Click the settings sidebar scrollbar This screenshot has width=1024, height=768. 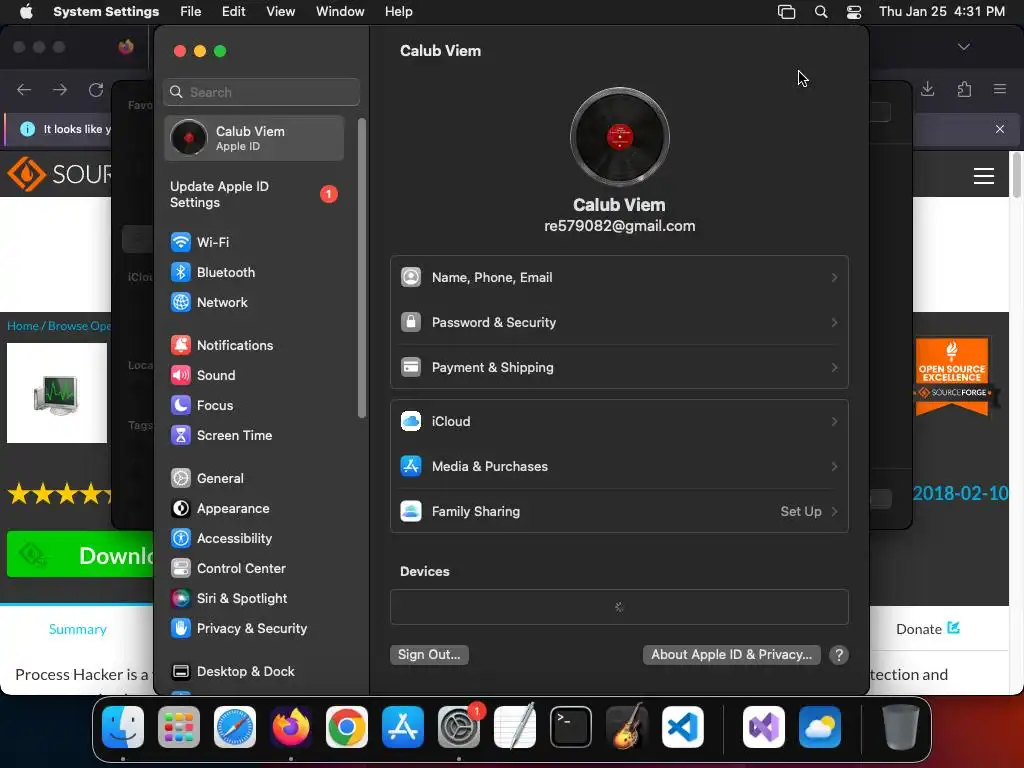(362, 268)
